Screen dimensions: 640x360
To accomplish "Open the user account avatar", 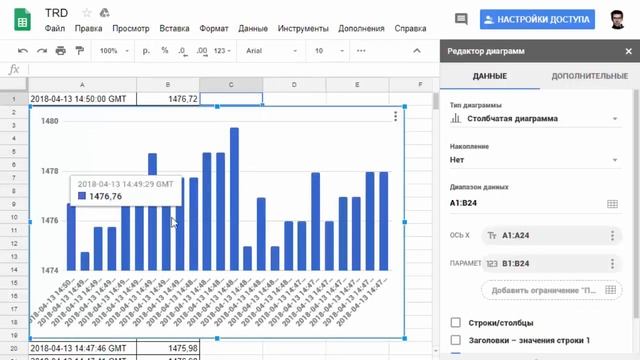I will coord(617,19).
